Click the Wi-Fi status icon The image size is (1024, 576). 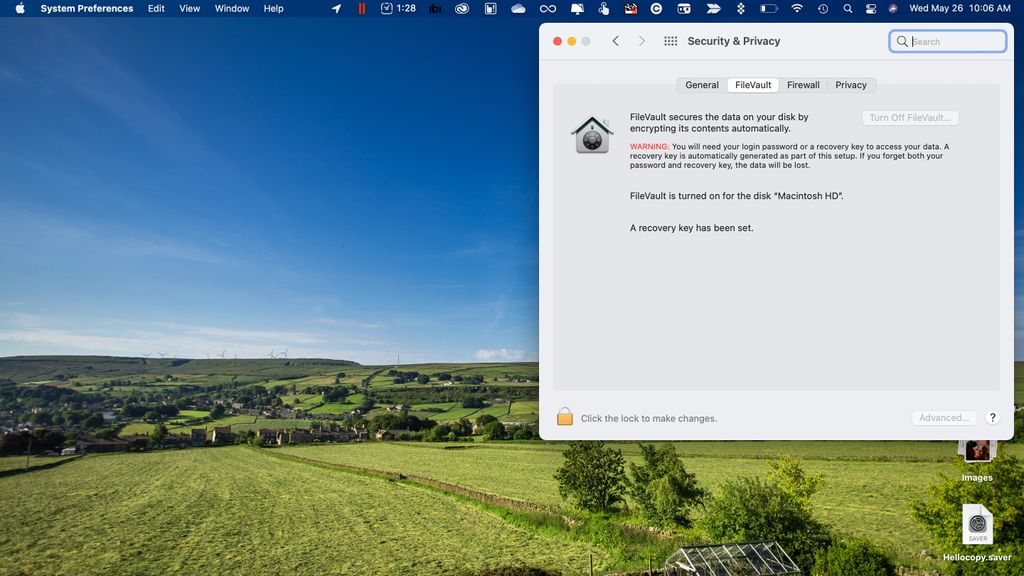click(797, 8)
